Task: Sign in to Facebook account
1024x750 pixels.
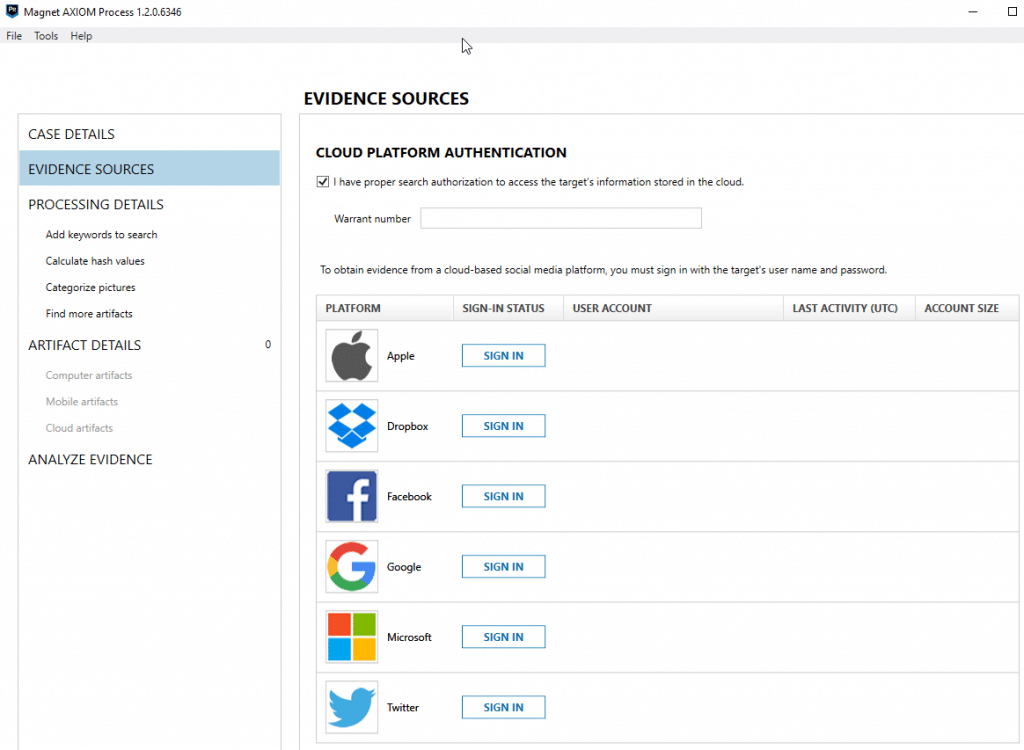Action: [504, 497]
